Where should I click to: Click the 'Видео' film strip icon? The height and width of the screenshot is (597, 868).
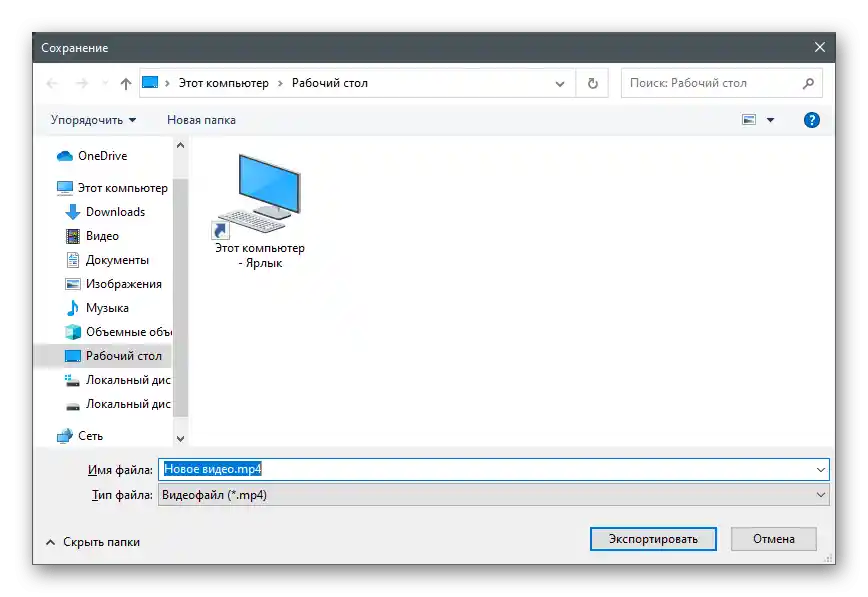click(x=73, y=236)
